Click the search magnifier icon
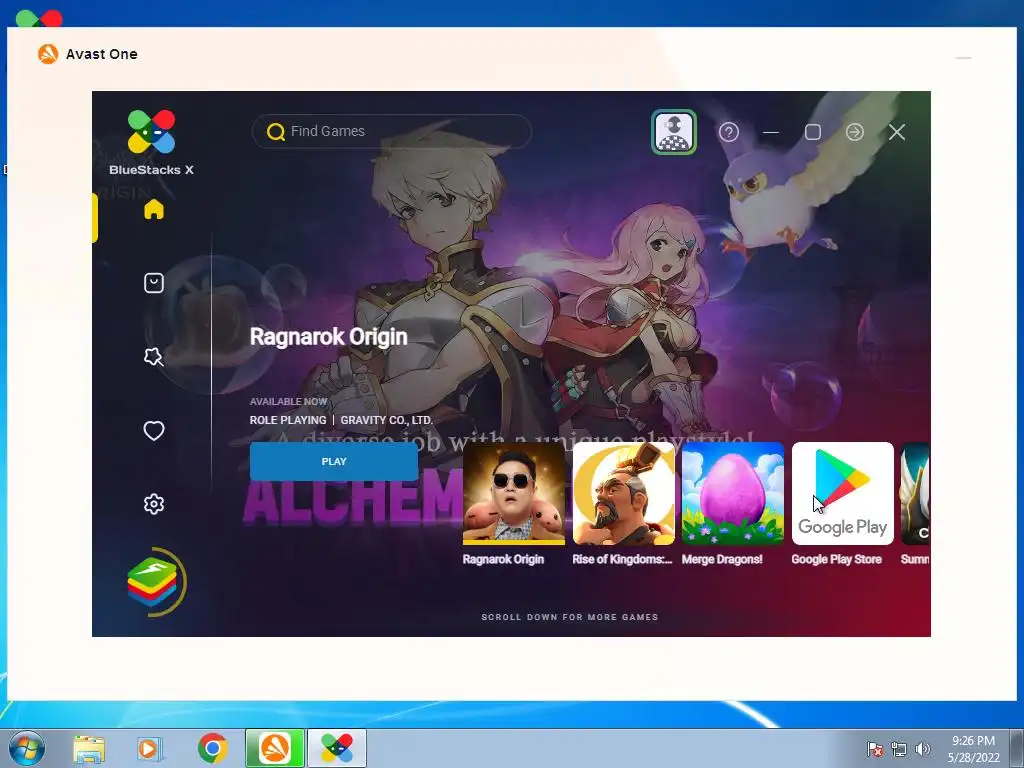Image resolution: width=1024 pixels, height=768 pixels. coord(276,132)
